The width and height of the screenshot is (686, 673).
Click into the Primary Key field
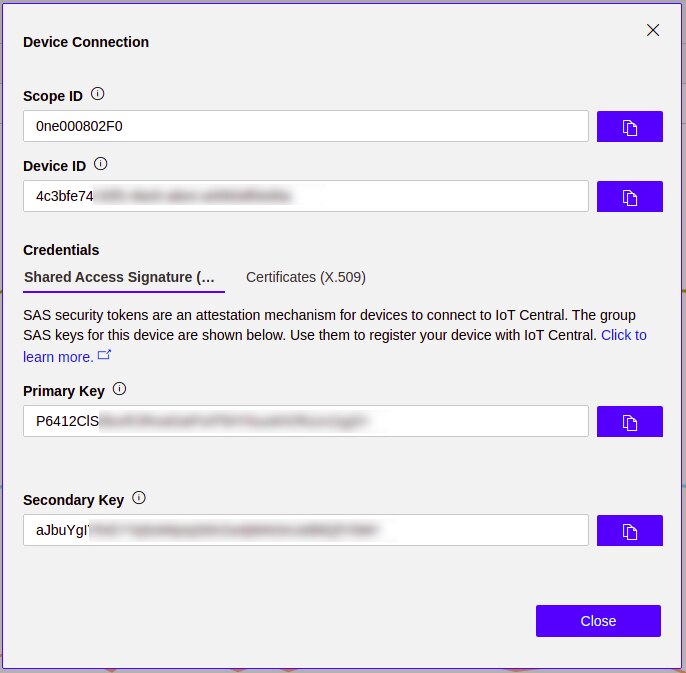click(305, 422)
